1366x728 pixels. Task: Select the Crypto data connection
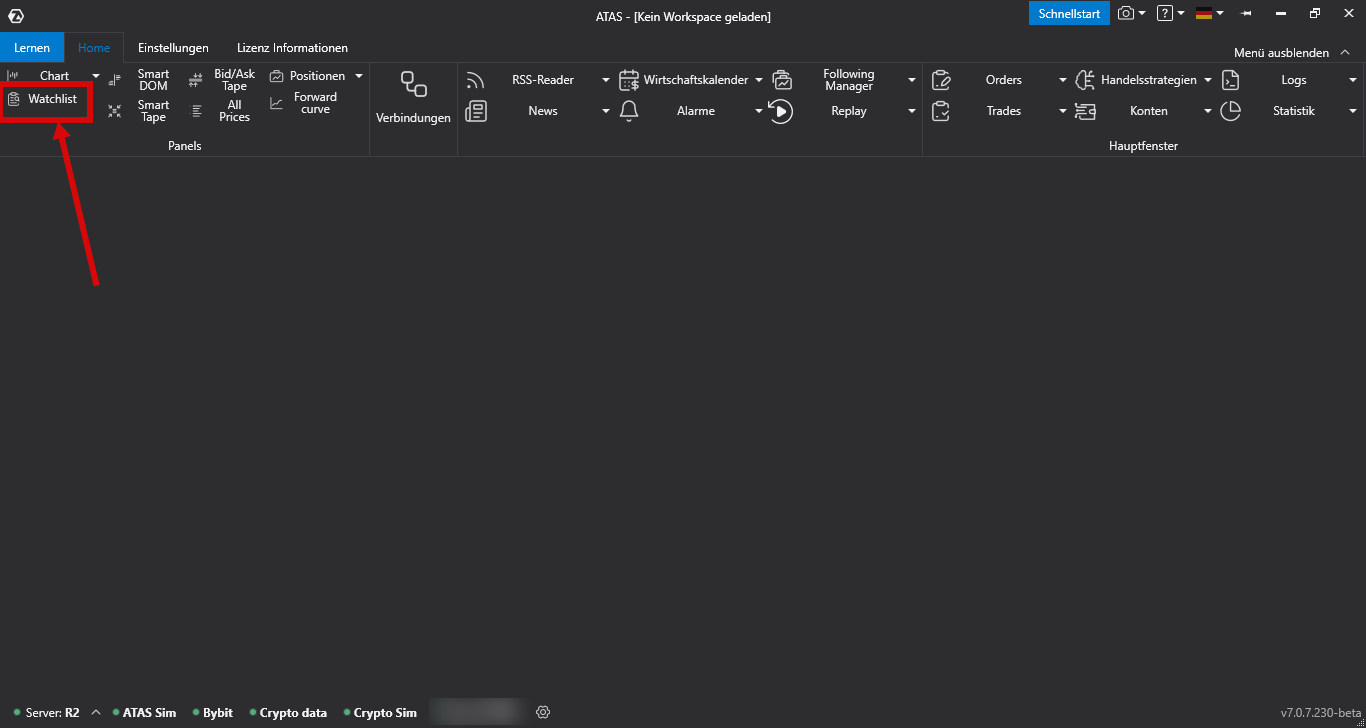(288, 713)
